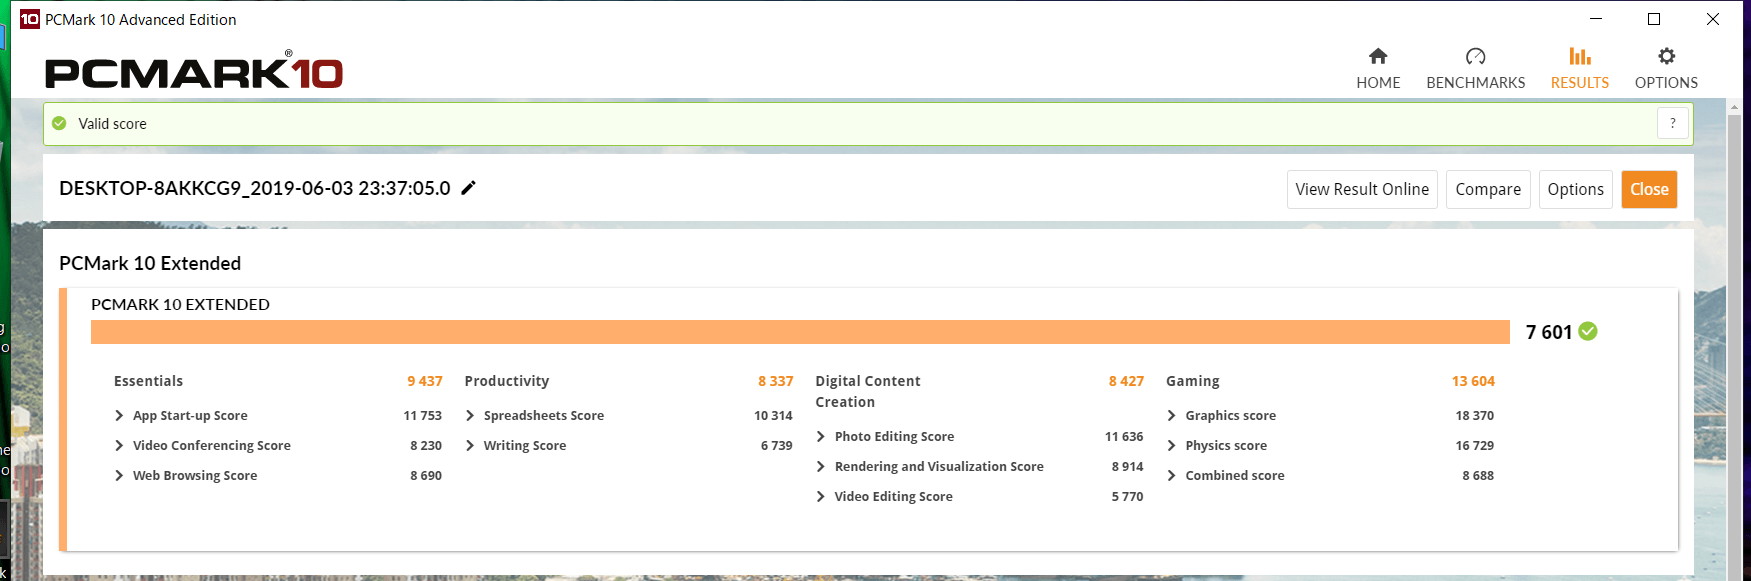Click the PCMark 10 title bar app icon
1751x581 pixels.
pos(30,19)
